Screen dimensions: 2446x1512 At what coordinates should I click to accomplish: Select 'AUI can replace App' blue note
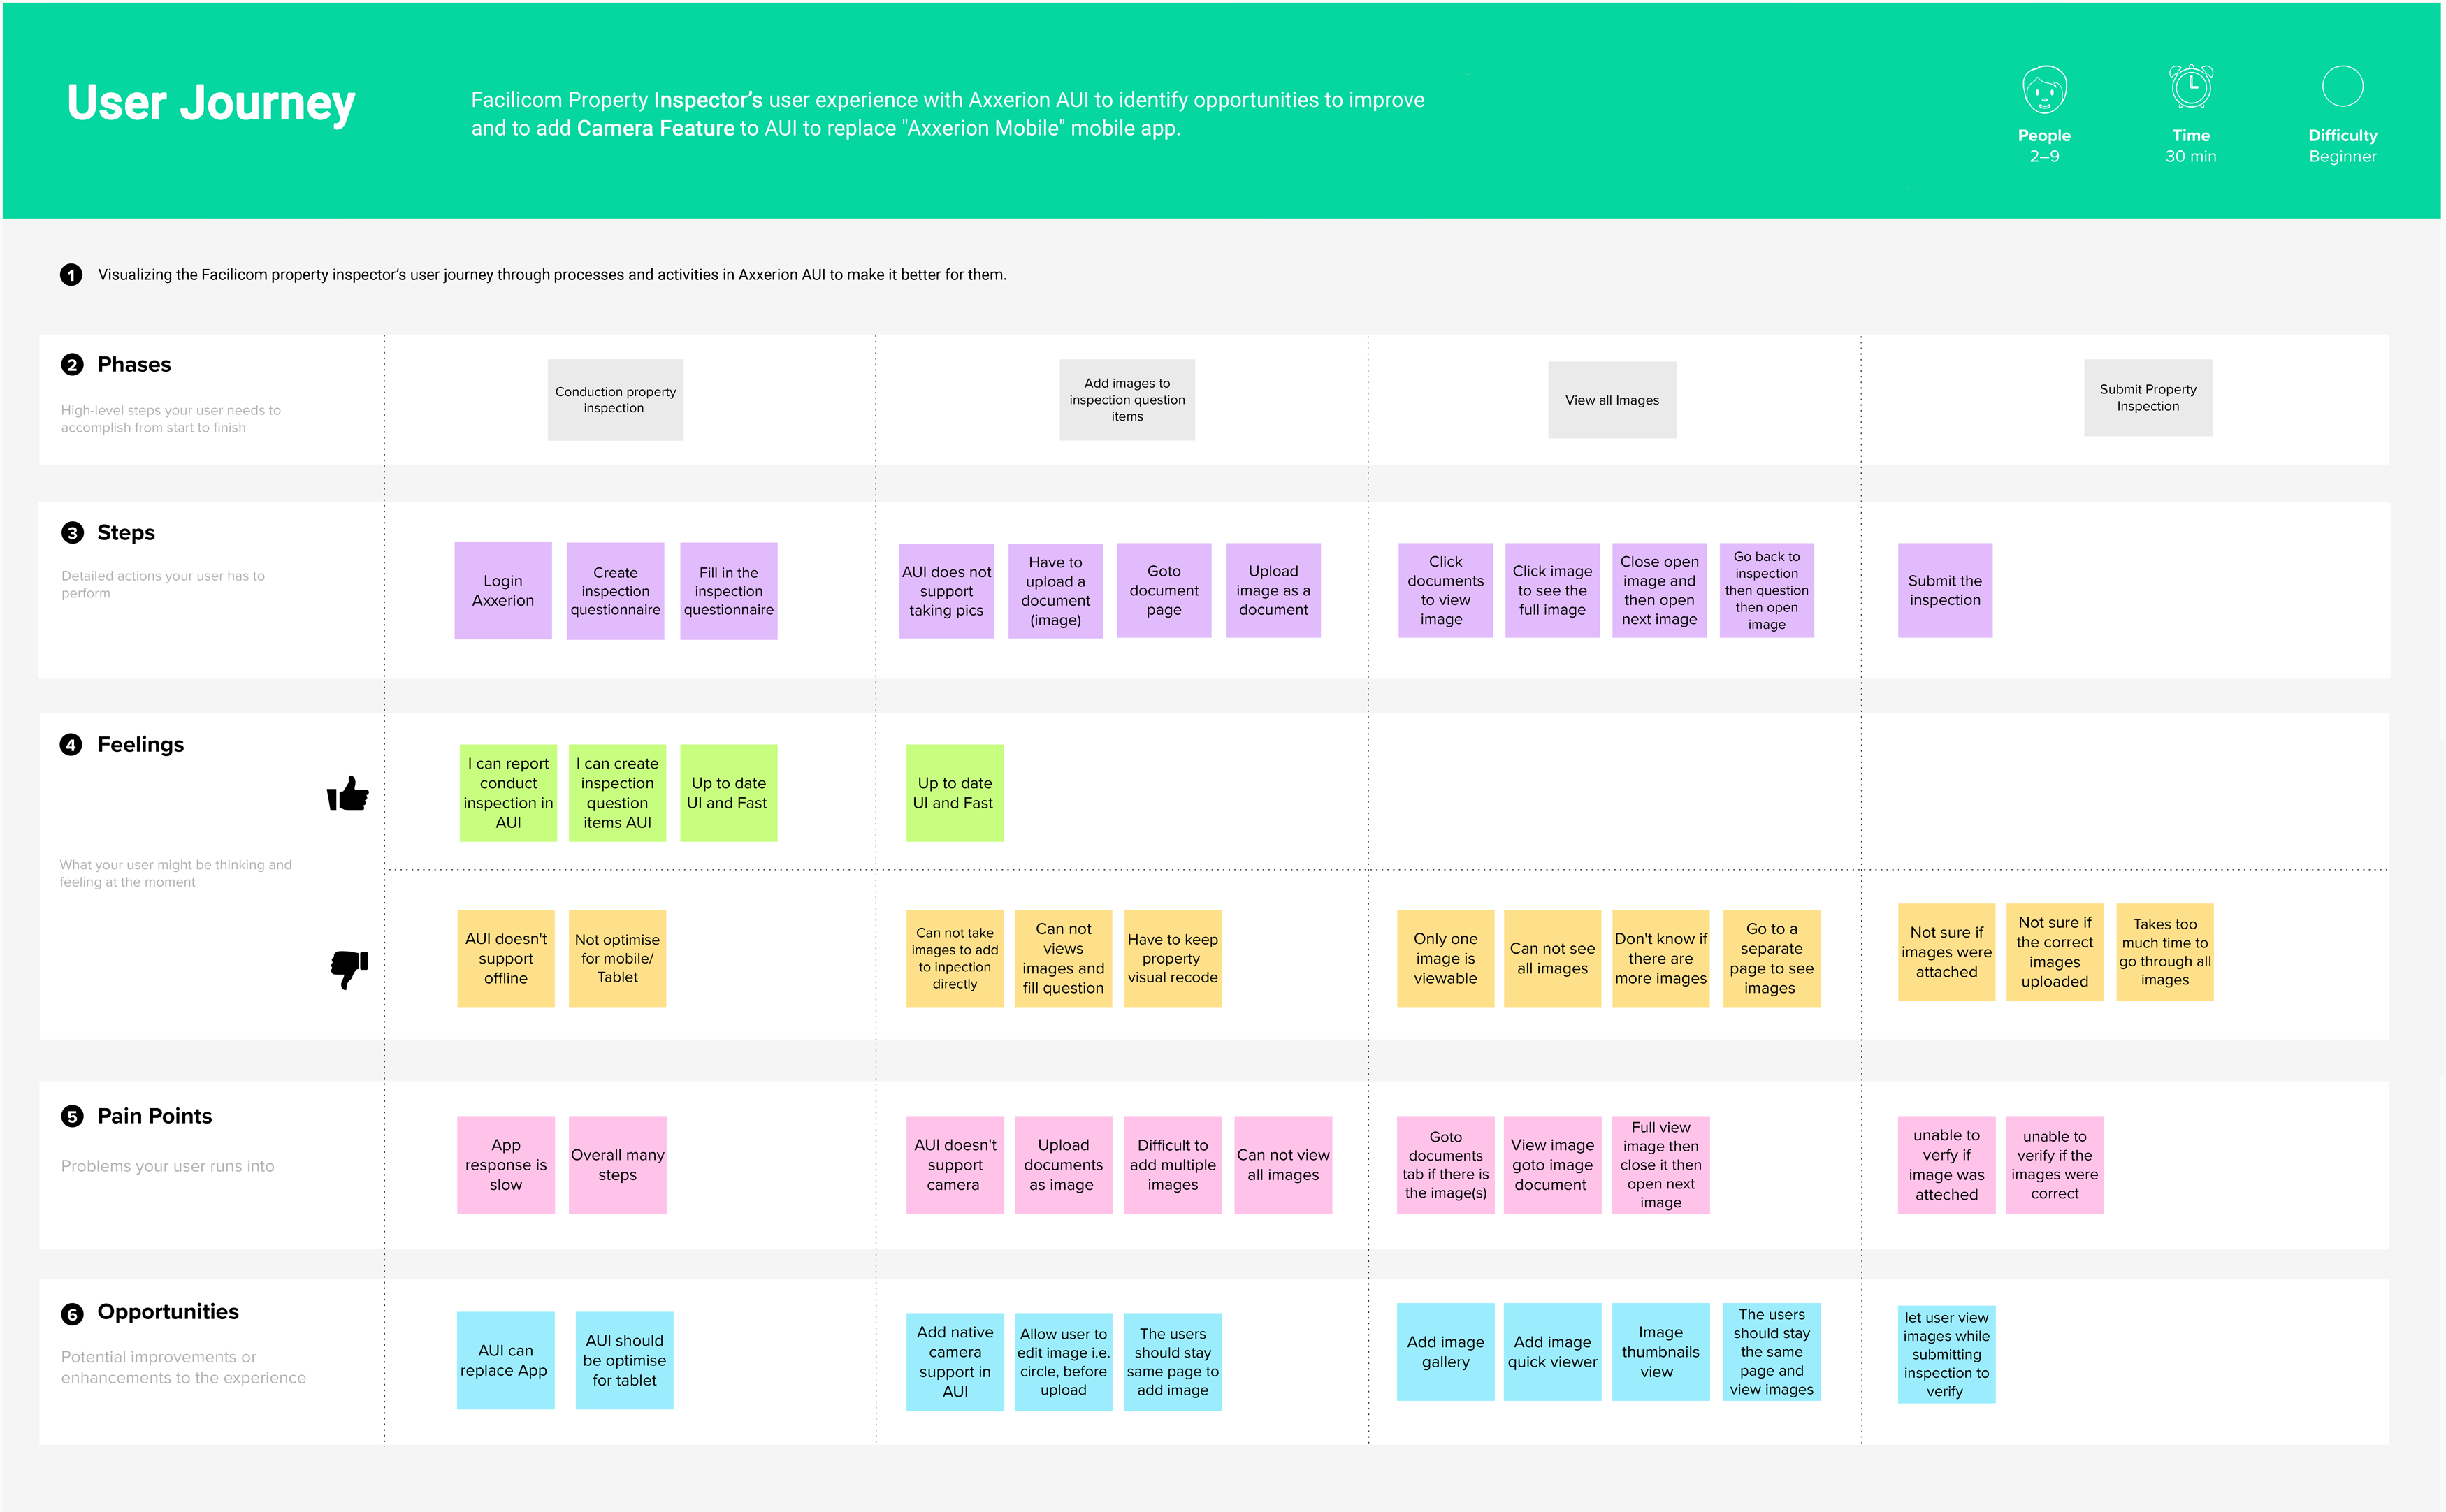click(x=506, y=1360)
